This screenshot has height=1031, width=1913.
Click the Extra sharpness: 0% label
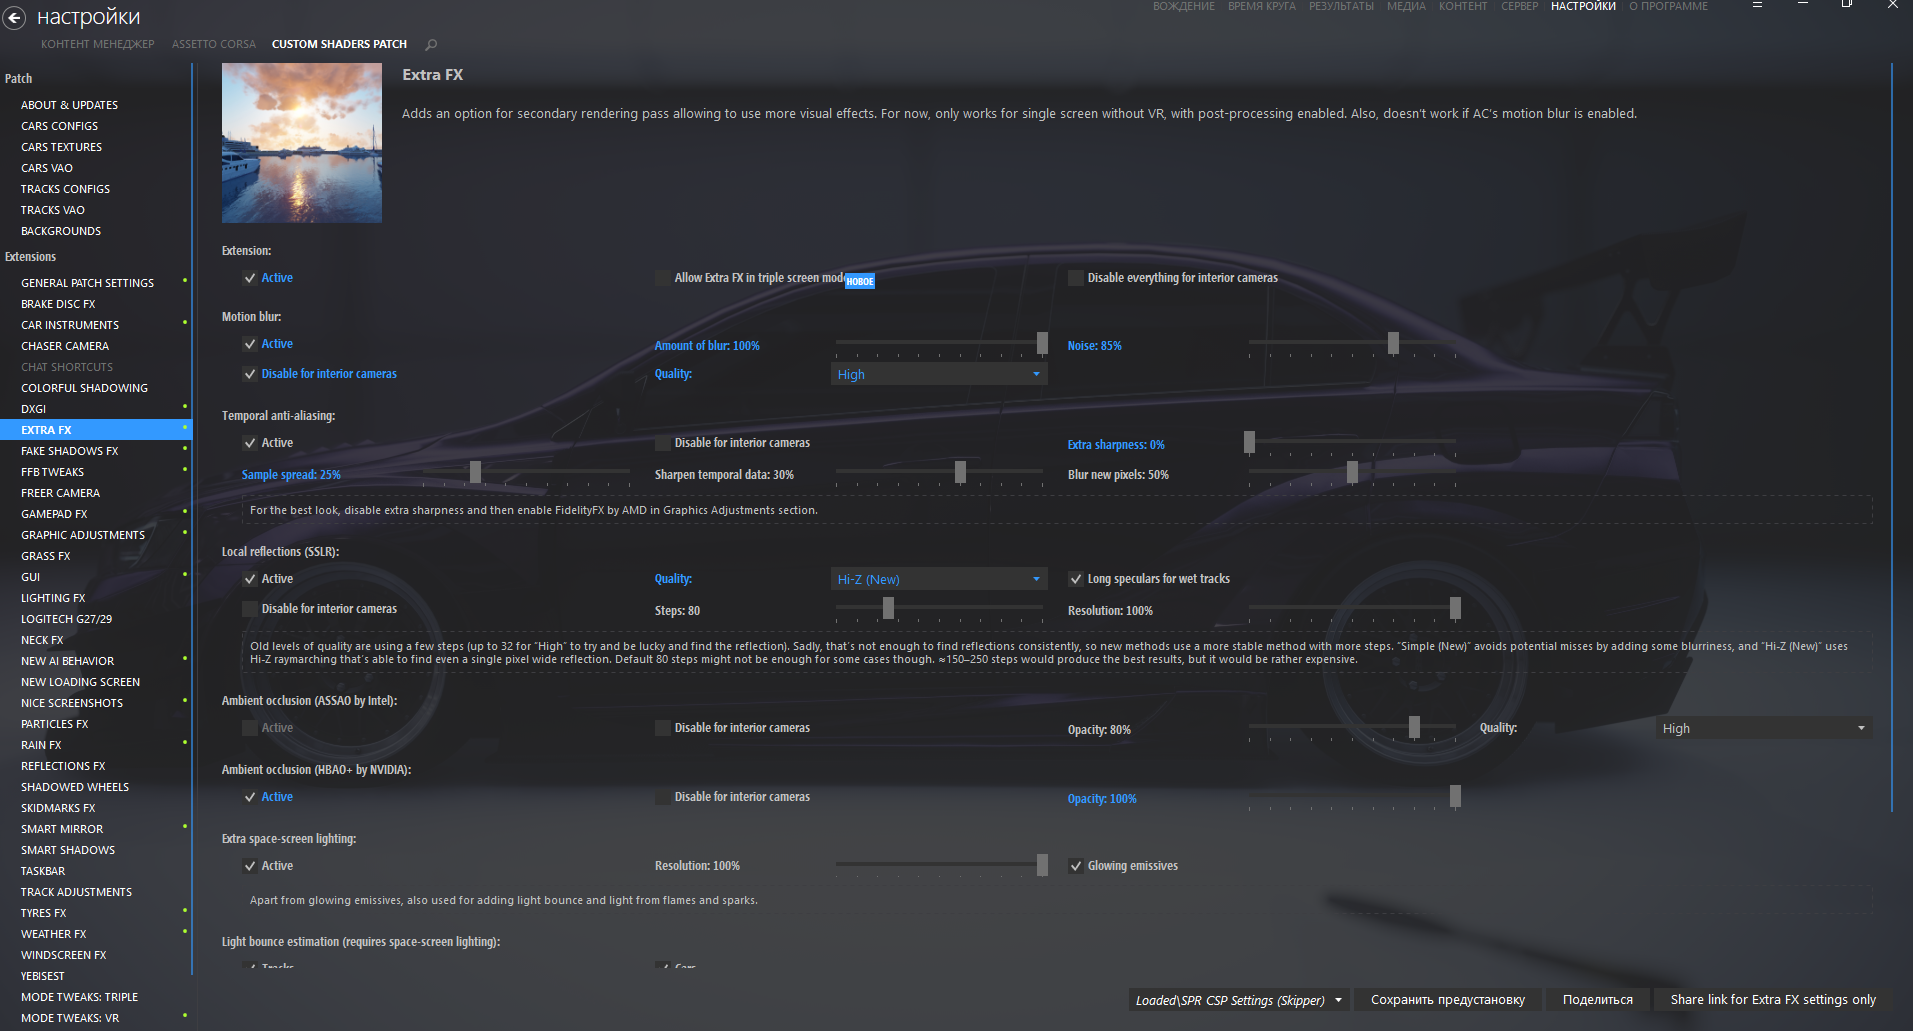(1116, 445)
